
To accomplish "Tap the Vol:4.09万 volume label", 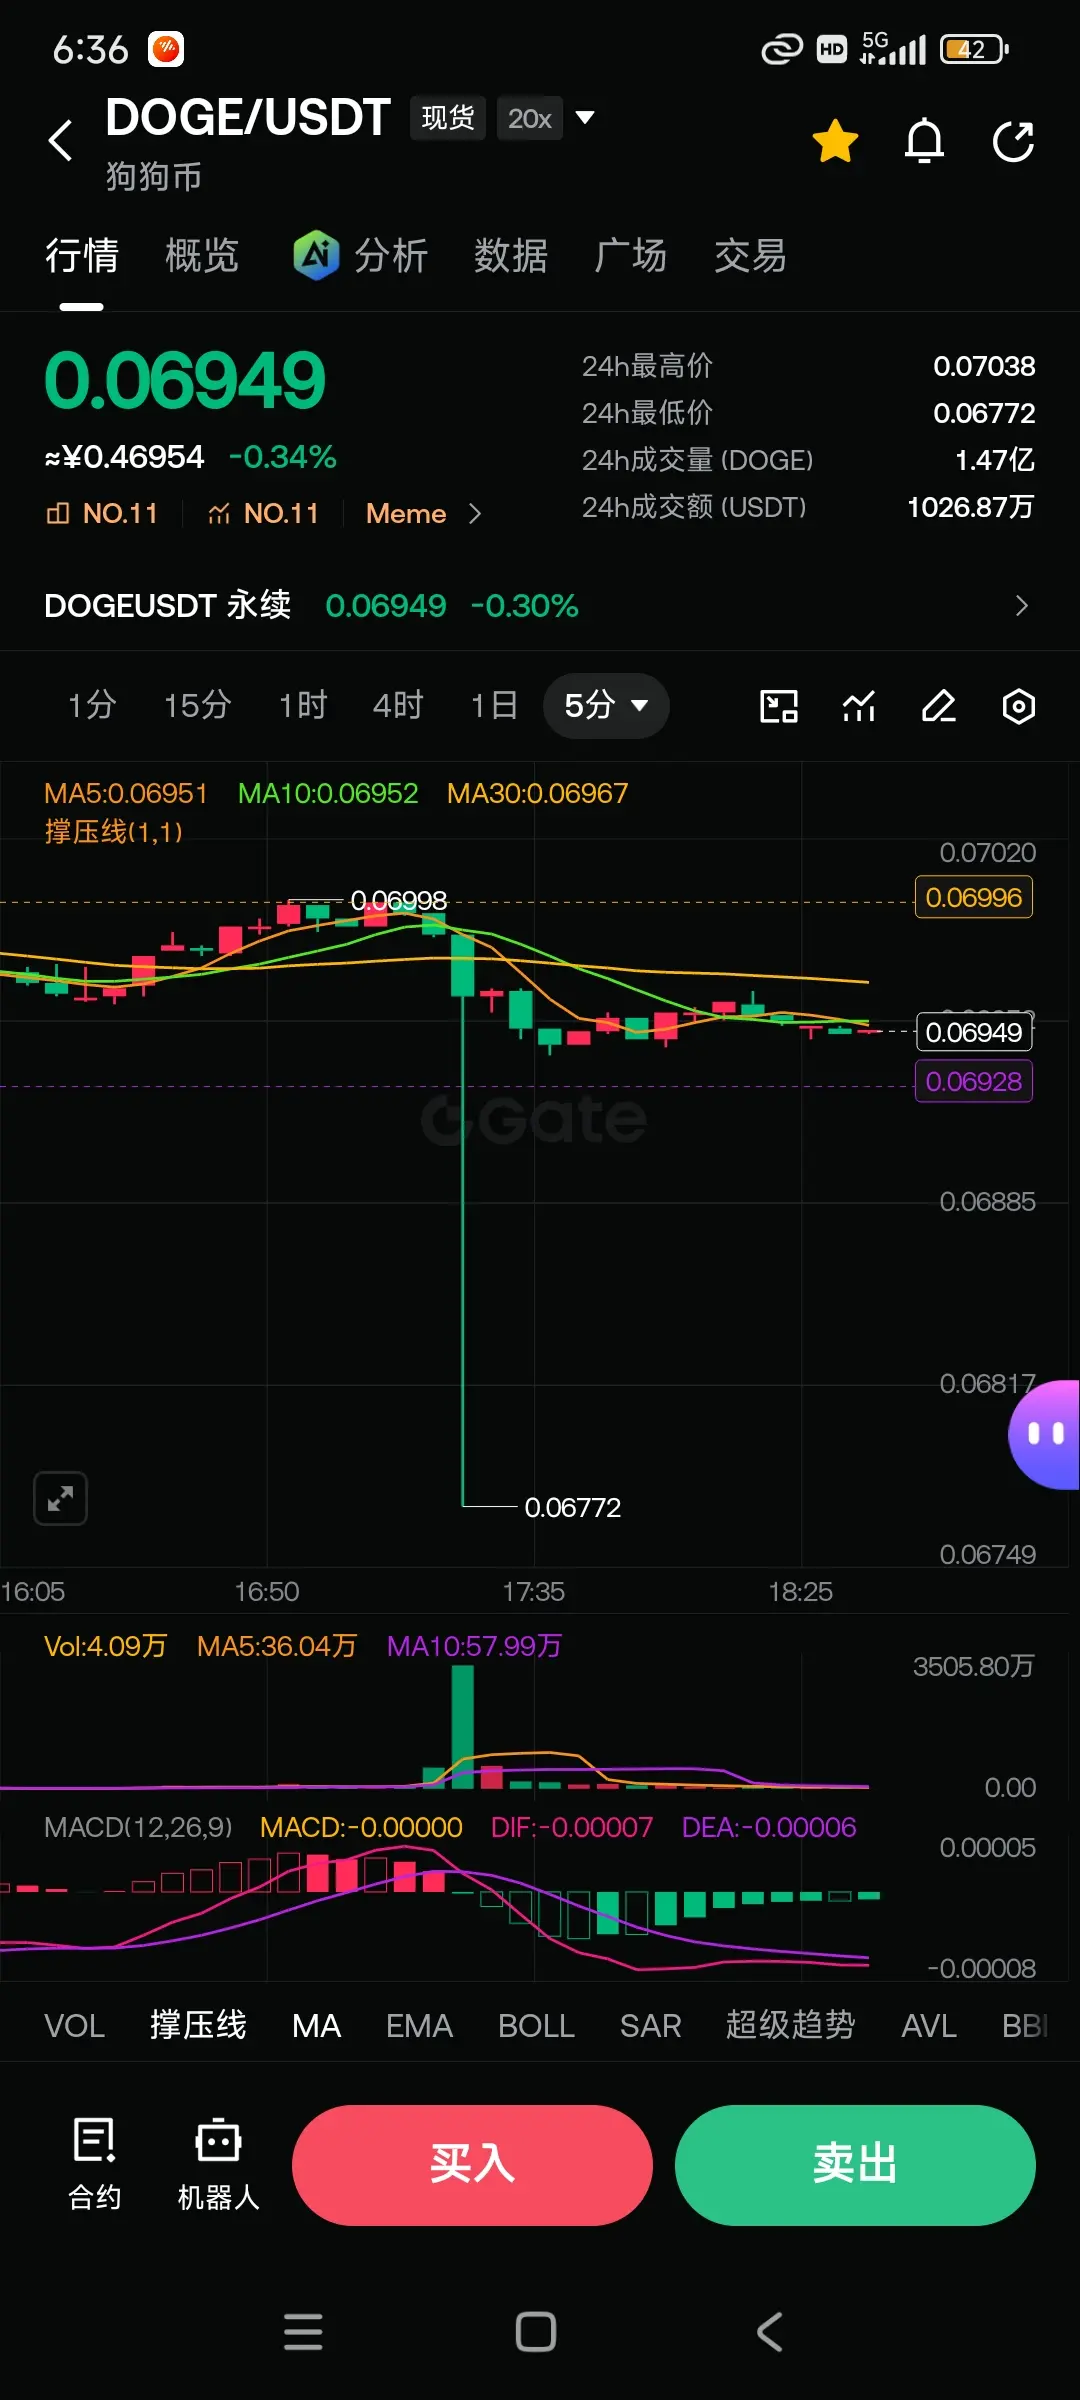I will pos(105,1646).
